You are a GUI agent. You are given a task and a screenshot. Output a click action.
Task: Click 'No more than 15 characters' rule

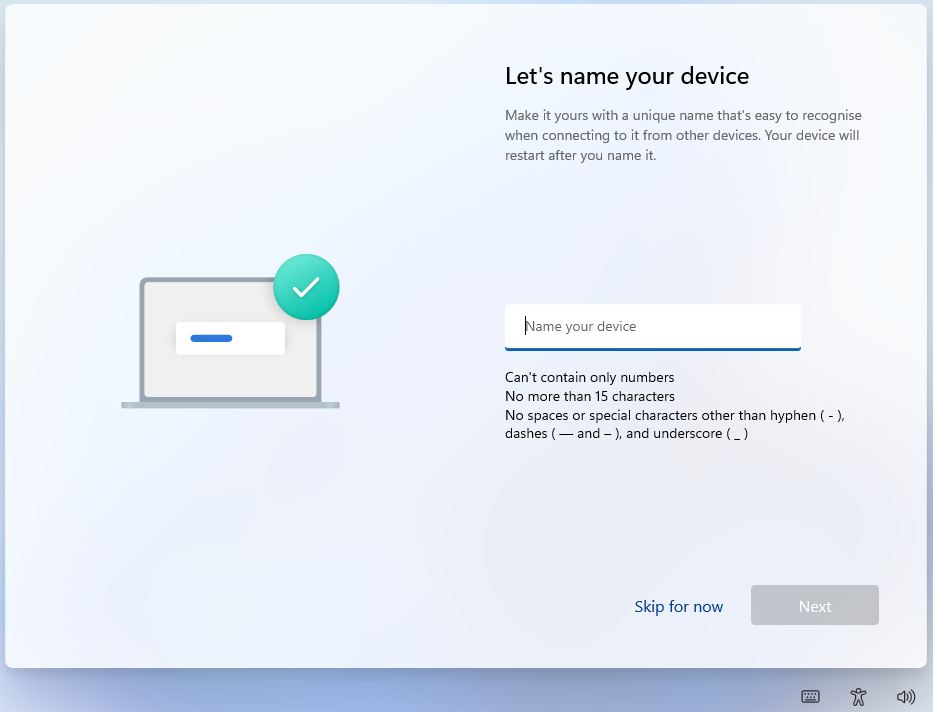pos(590,396)
